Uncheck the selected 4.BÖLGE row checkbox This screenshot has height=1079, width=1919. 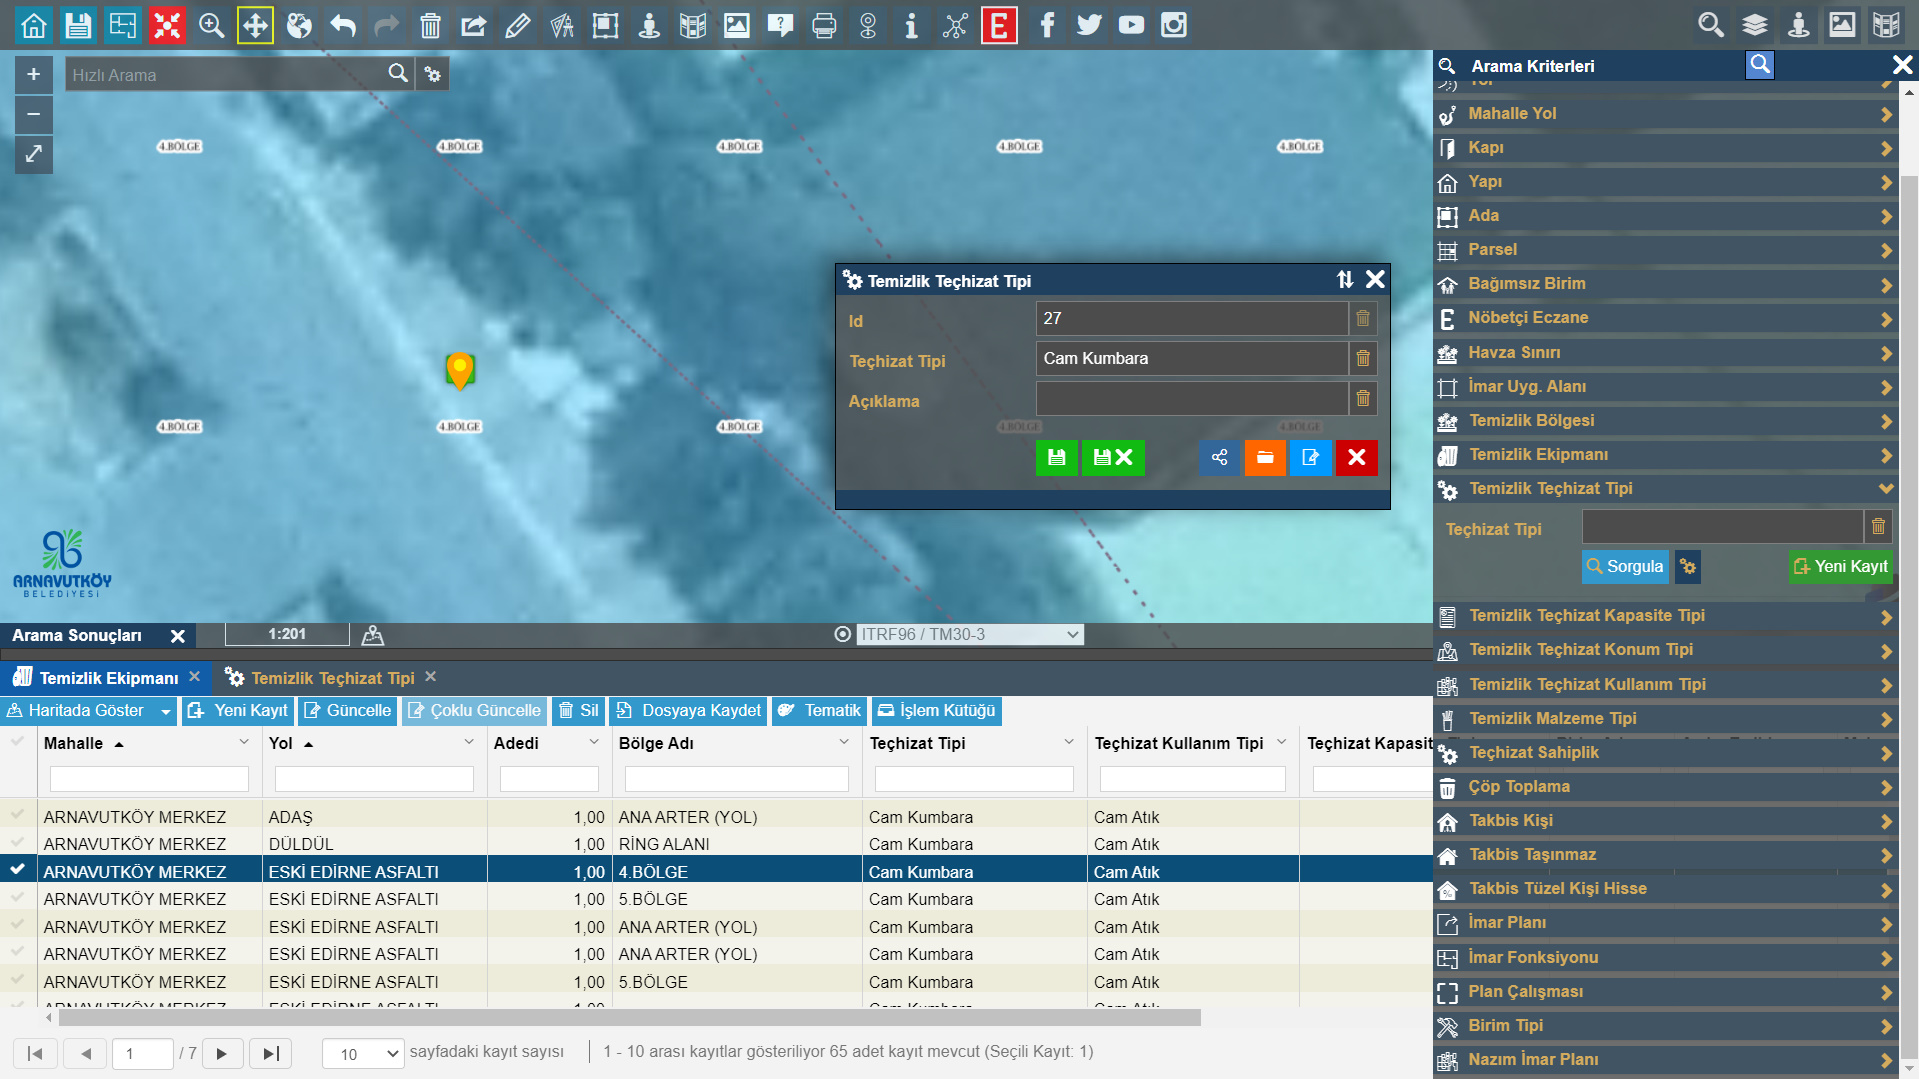17,870
